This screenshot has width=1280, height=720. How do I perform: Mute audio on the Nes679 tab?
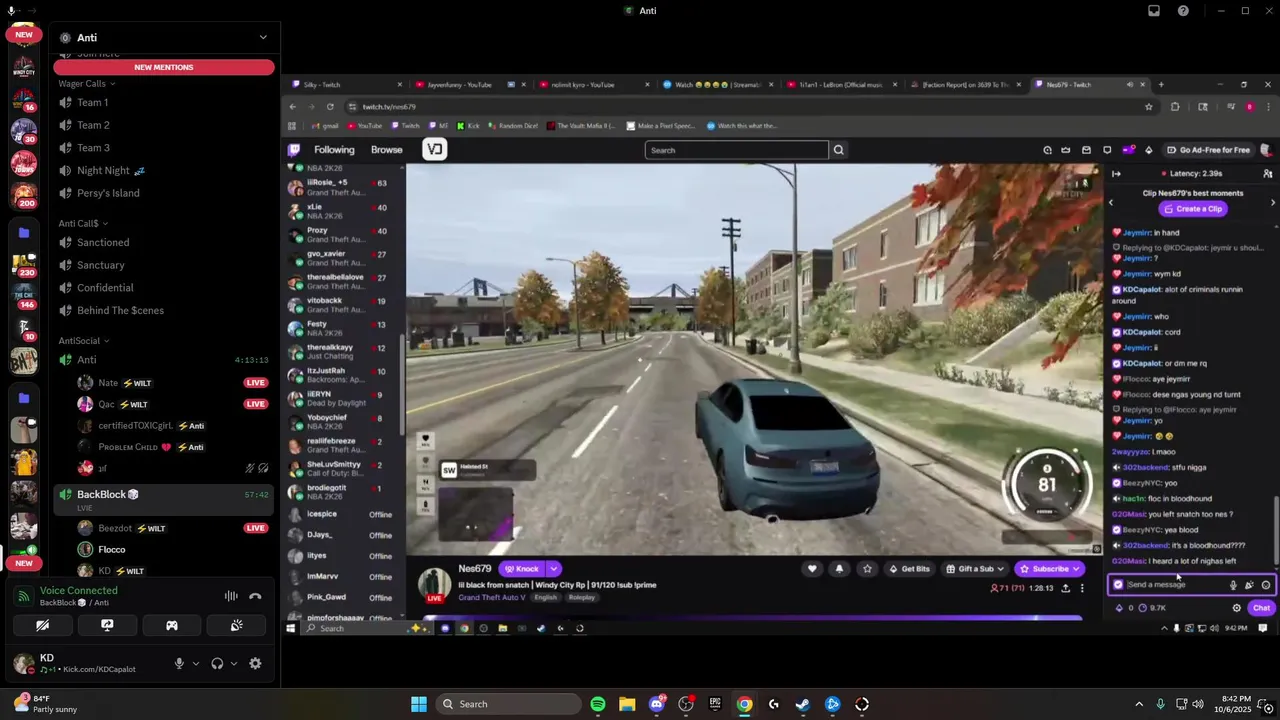pyautogui.click(x=1129, y=84)
